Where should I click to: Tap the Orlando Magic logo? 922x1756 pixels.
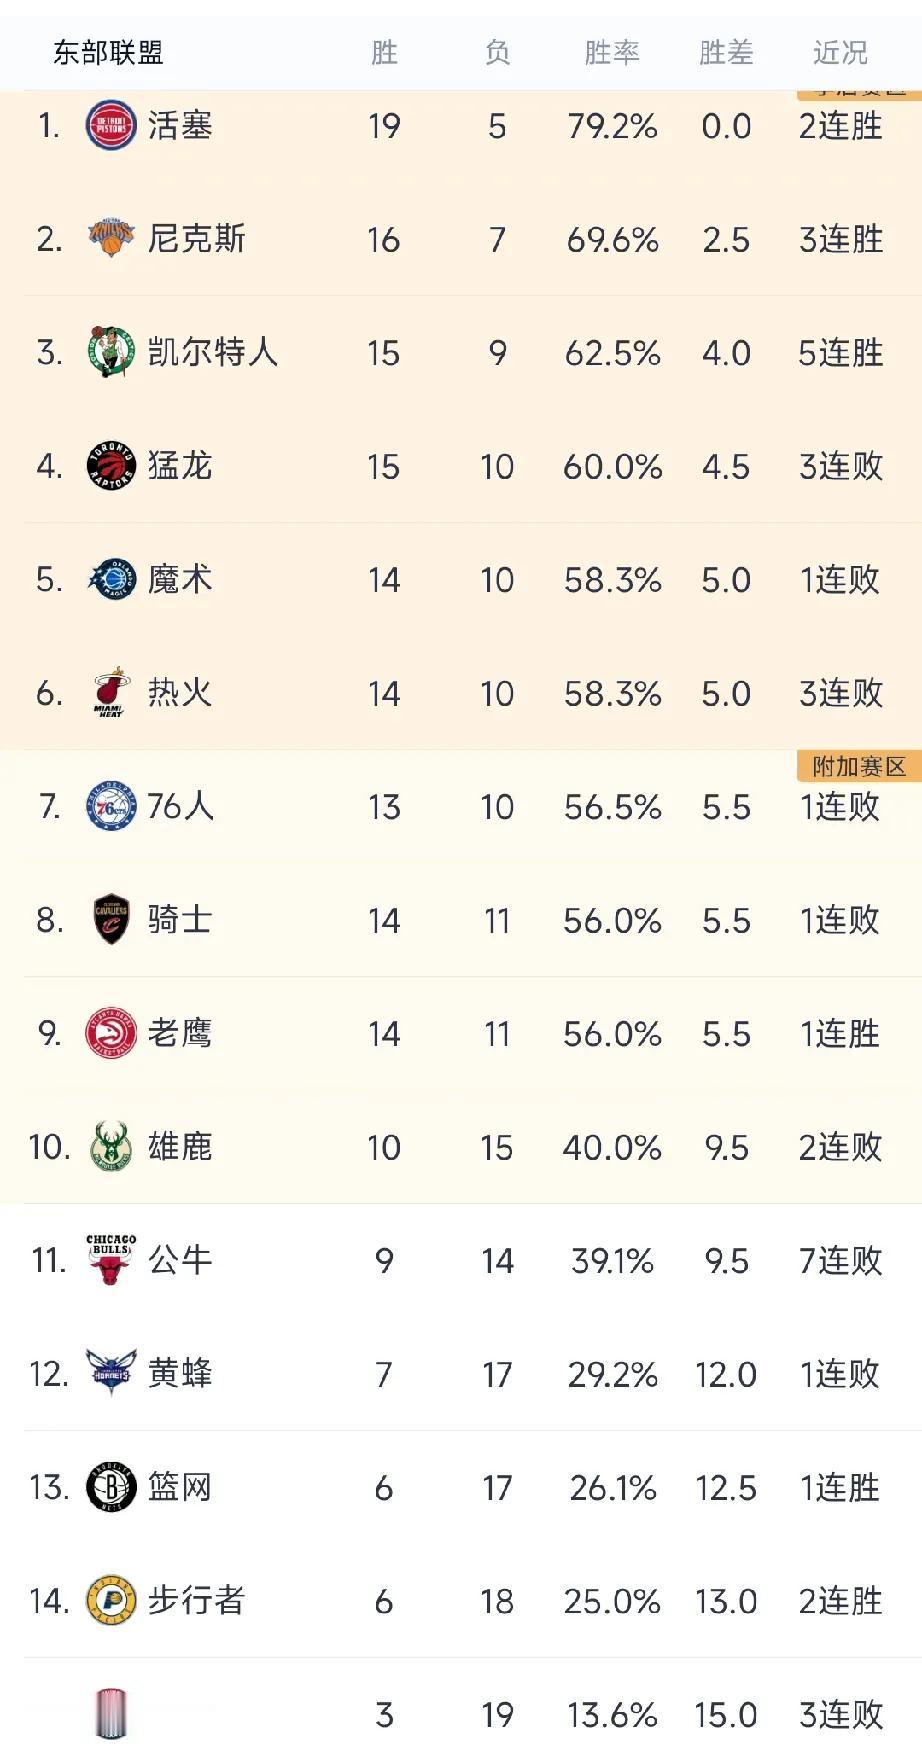(111, 579)
